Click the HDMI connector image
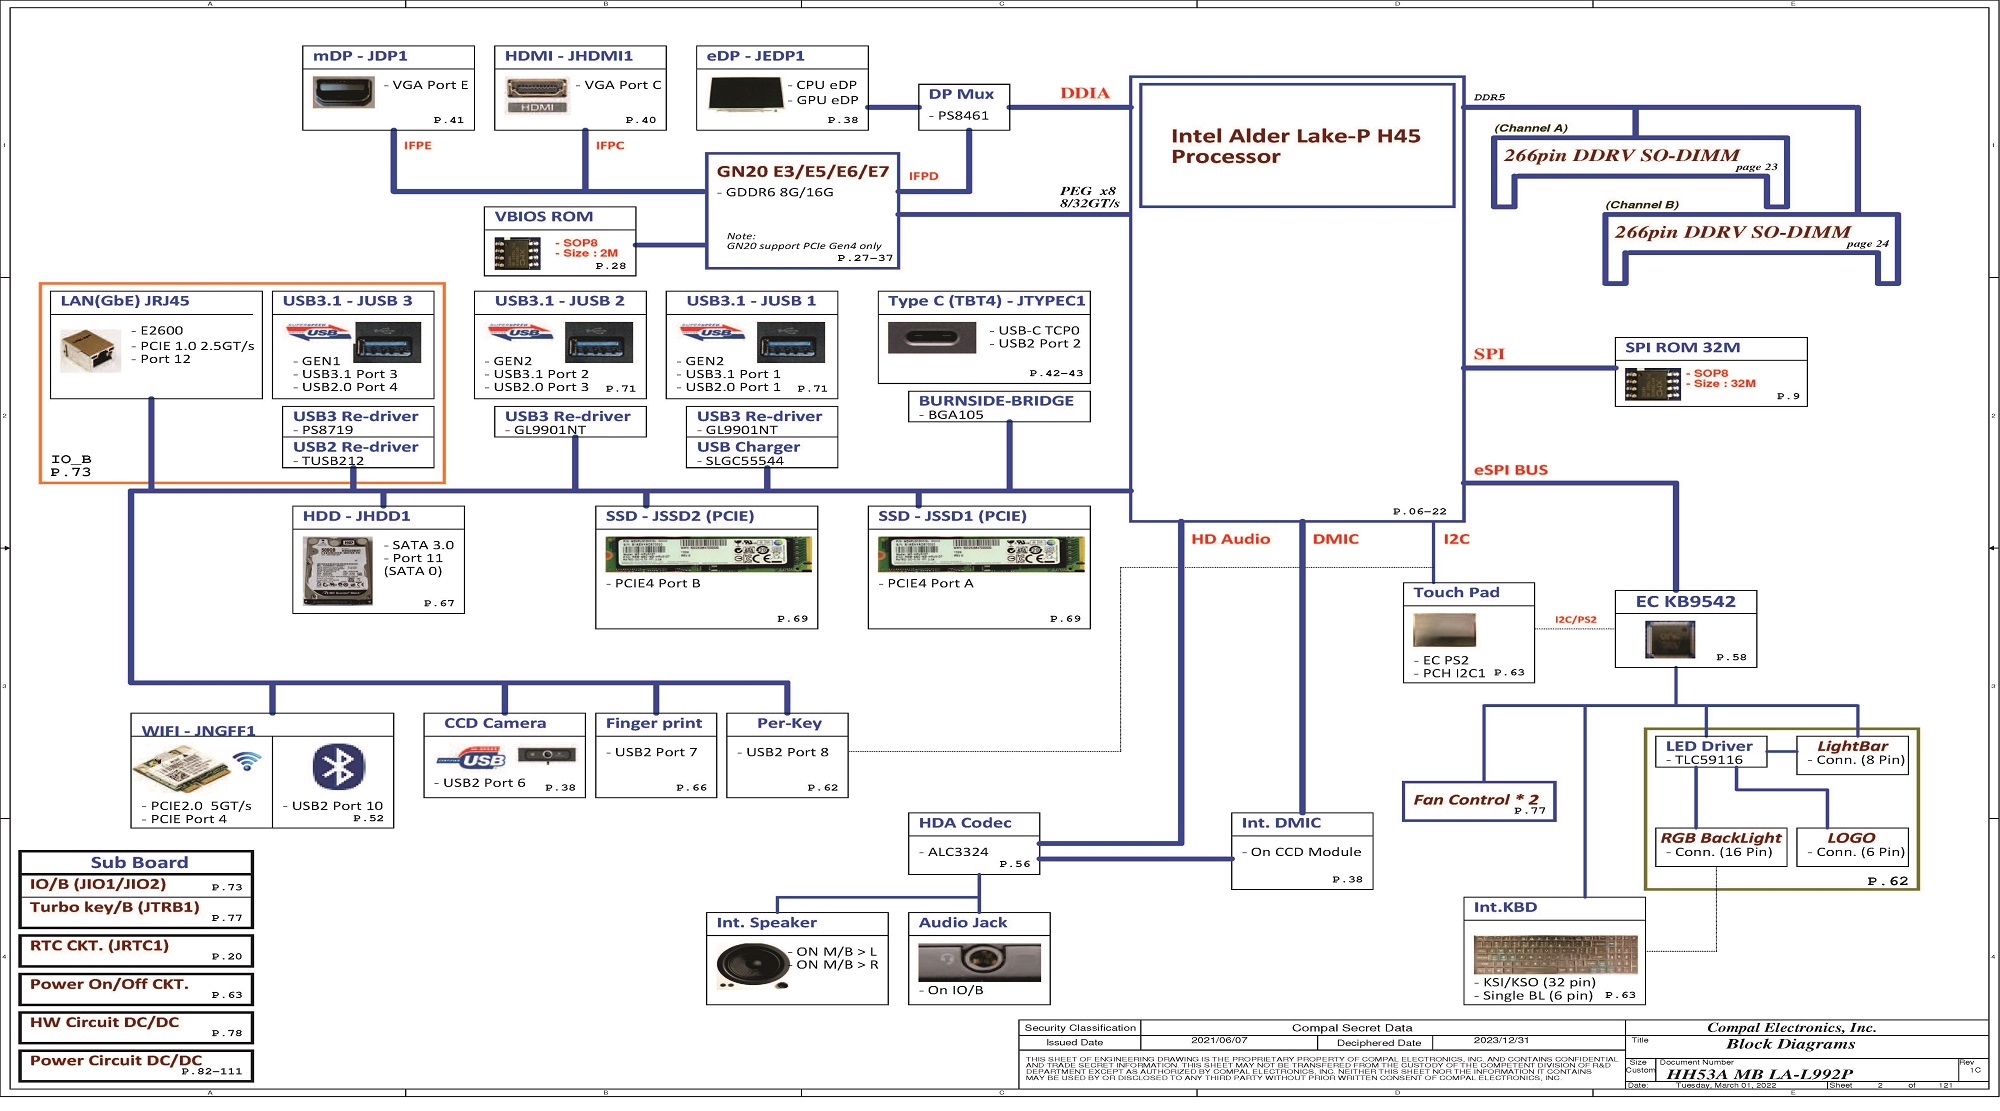The height and width of the screenshot is (1111, 2000). pos(537,95)
